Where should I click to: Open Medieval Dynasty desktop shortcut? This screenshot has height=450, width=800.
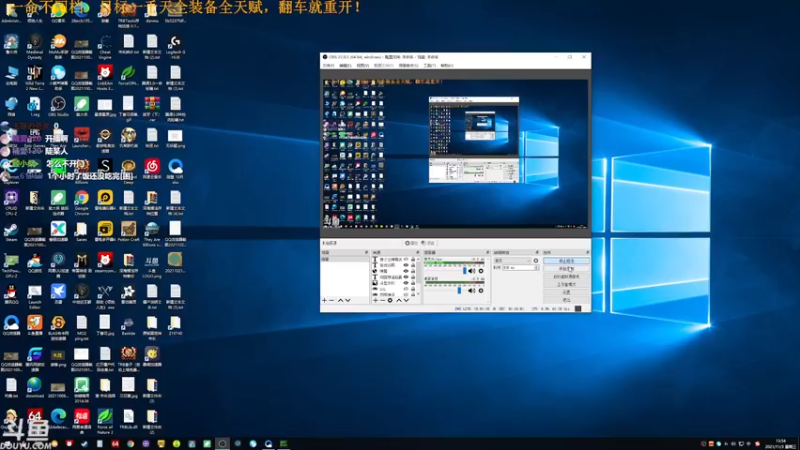[34, 46]
